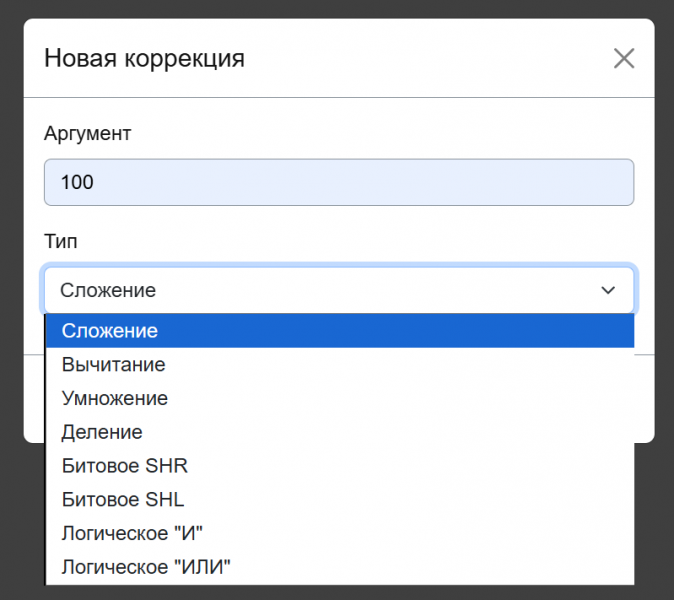Click empty body space right of Тип label
Image resolution: width=674 pixels, height=600 pixels.
tap(350, 241)
